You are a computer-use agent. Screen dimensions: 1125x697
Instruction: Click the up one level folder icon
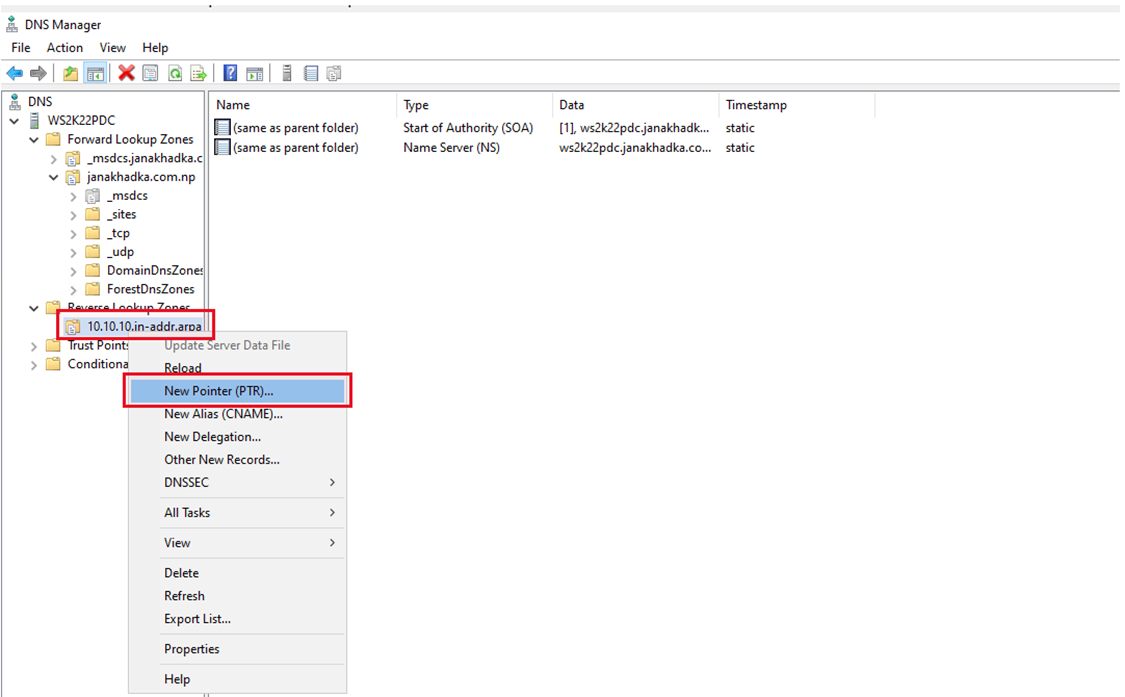pyautogui.click(x=68, y=72)
